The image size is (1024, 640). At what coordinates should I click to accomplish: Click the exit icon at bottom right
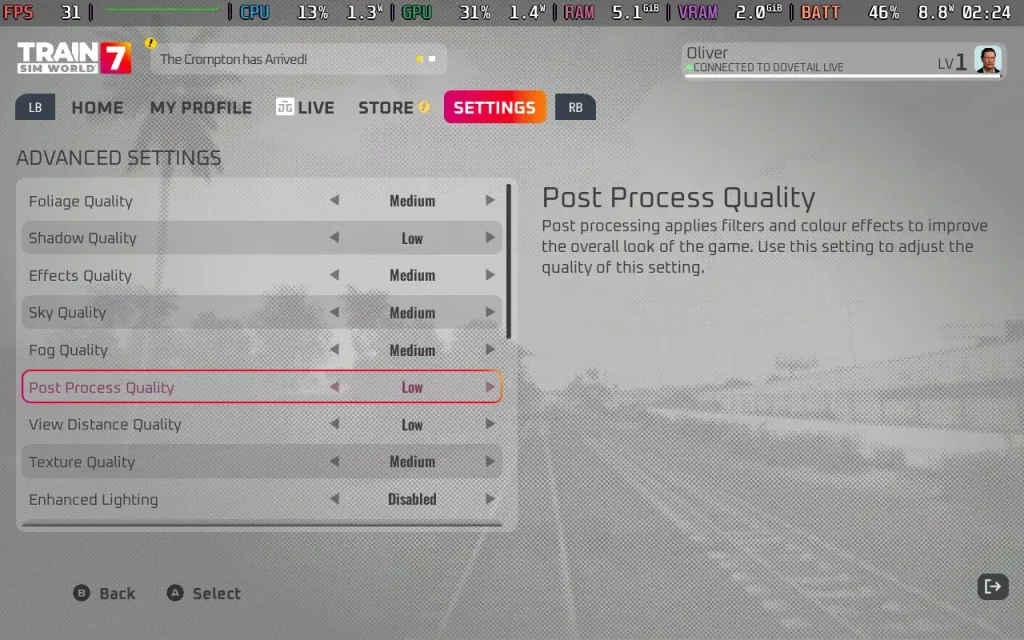[x=993, y=586]
